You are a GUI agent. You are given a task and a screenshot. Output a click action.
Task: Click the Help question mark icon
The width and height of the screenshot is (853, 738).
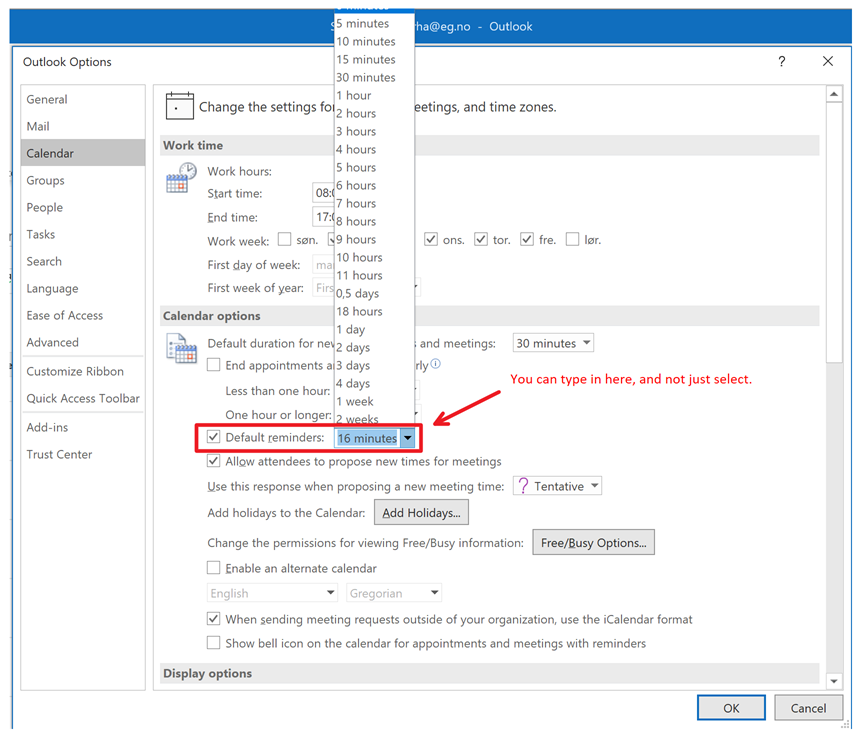click(x=782, y=62)
